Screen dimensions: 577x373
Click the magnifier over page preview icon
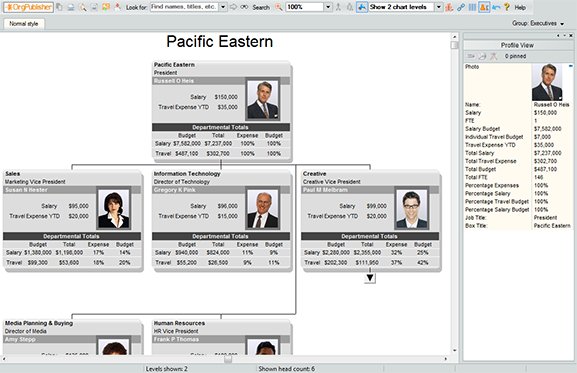pyautogui.click(x=83, y=7)
